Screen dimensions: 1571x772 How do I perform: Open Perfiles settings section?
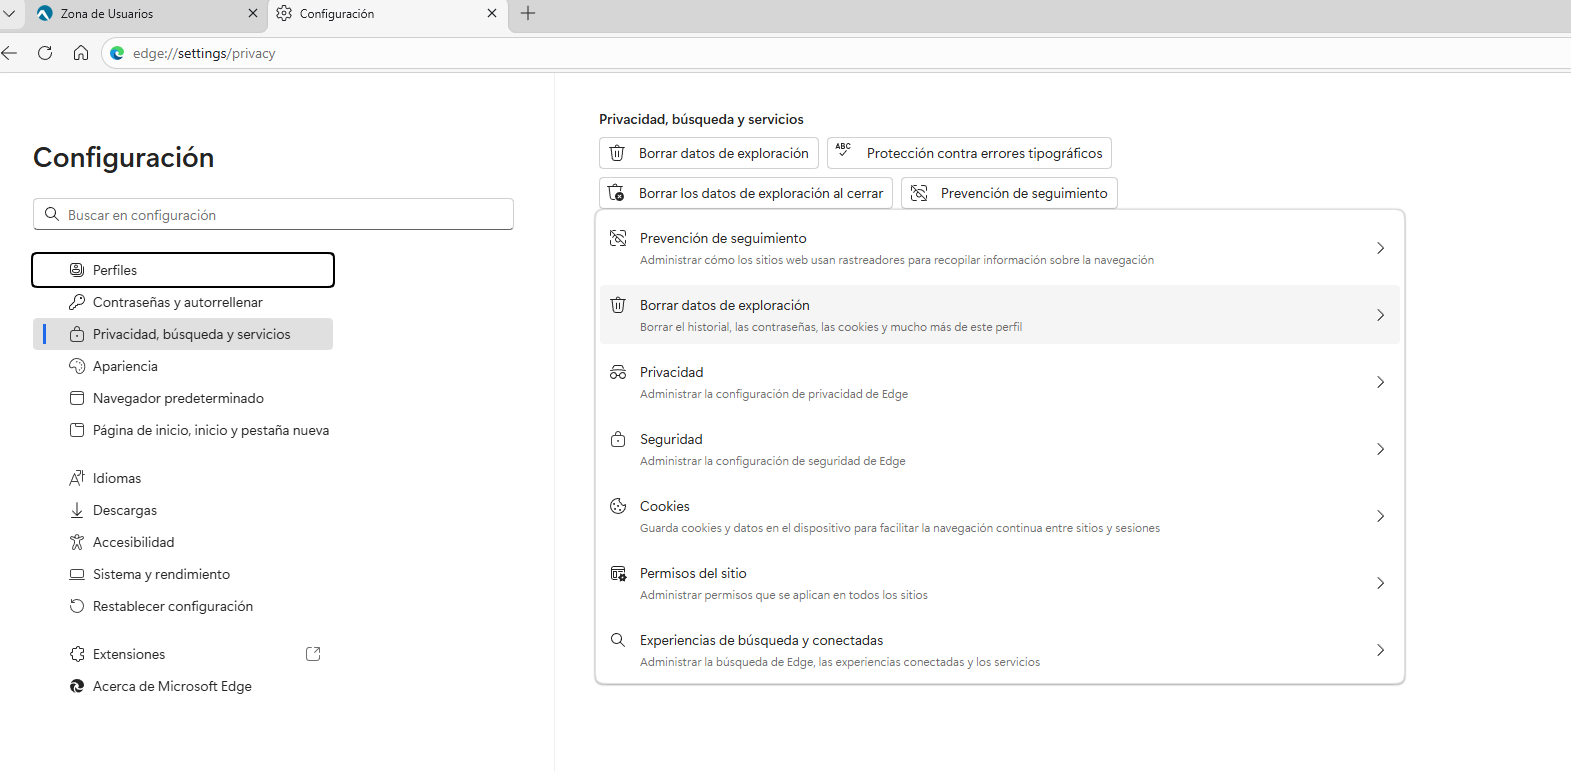[x=183, y=270]
